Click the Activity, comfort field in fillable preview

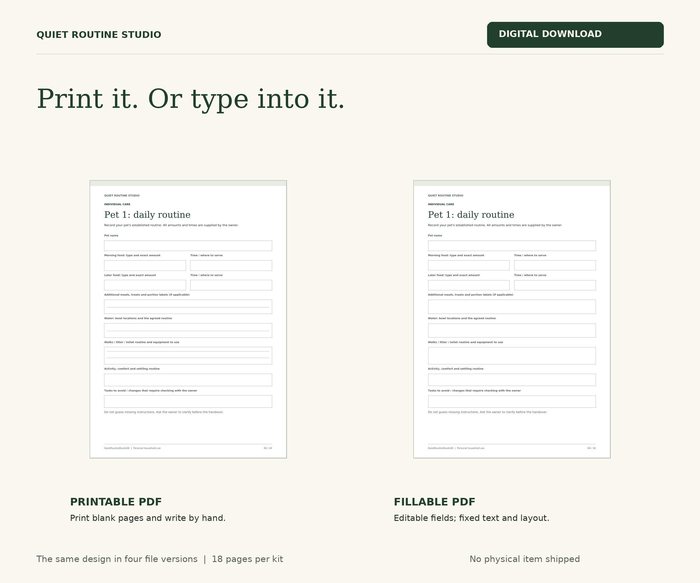[x=512, y=380]
